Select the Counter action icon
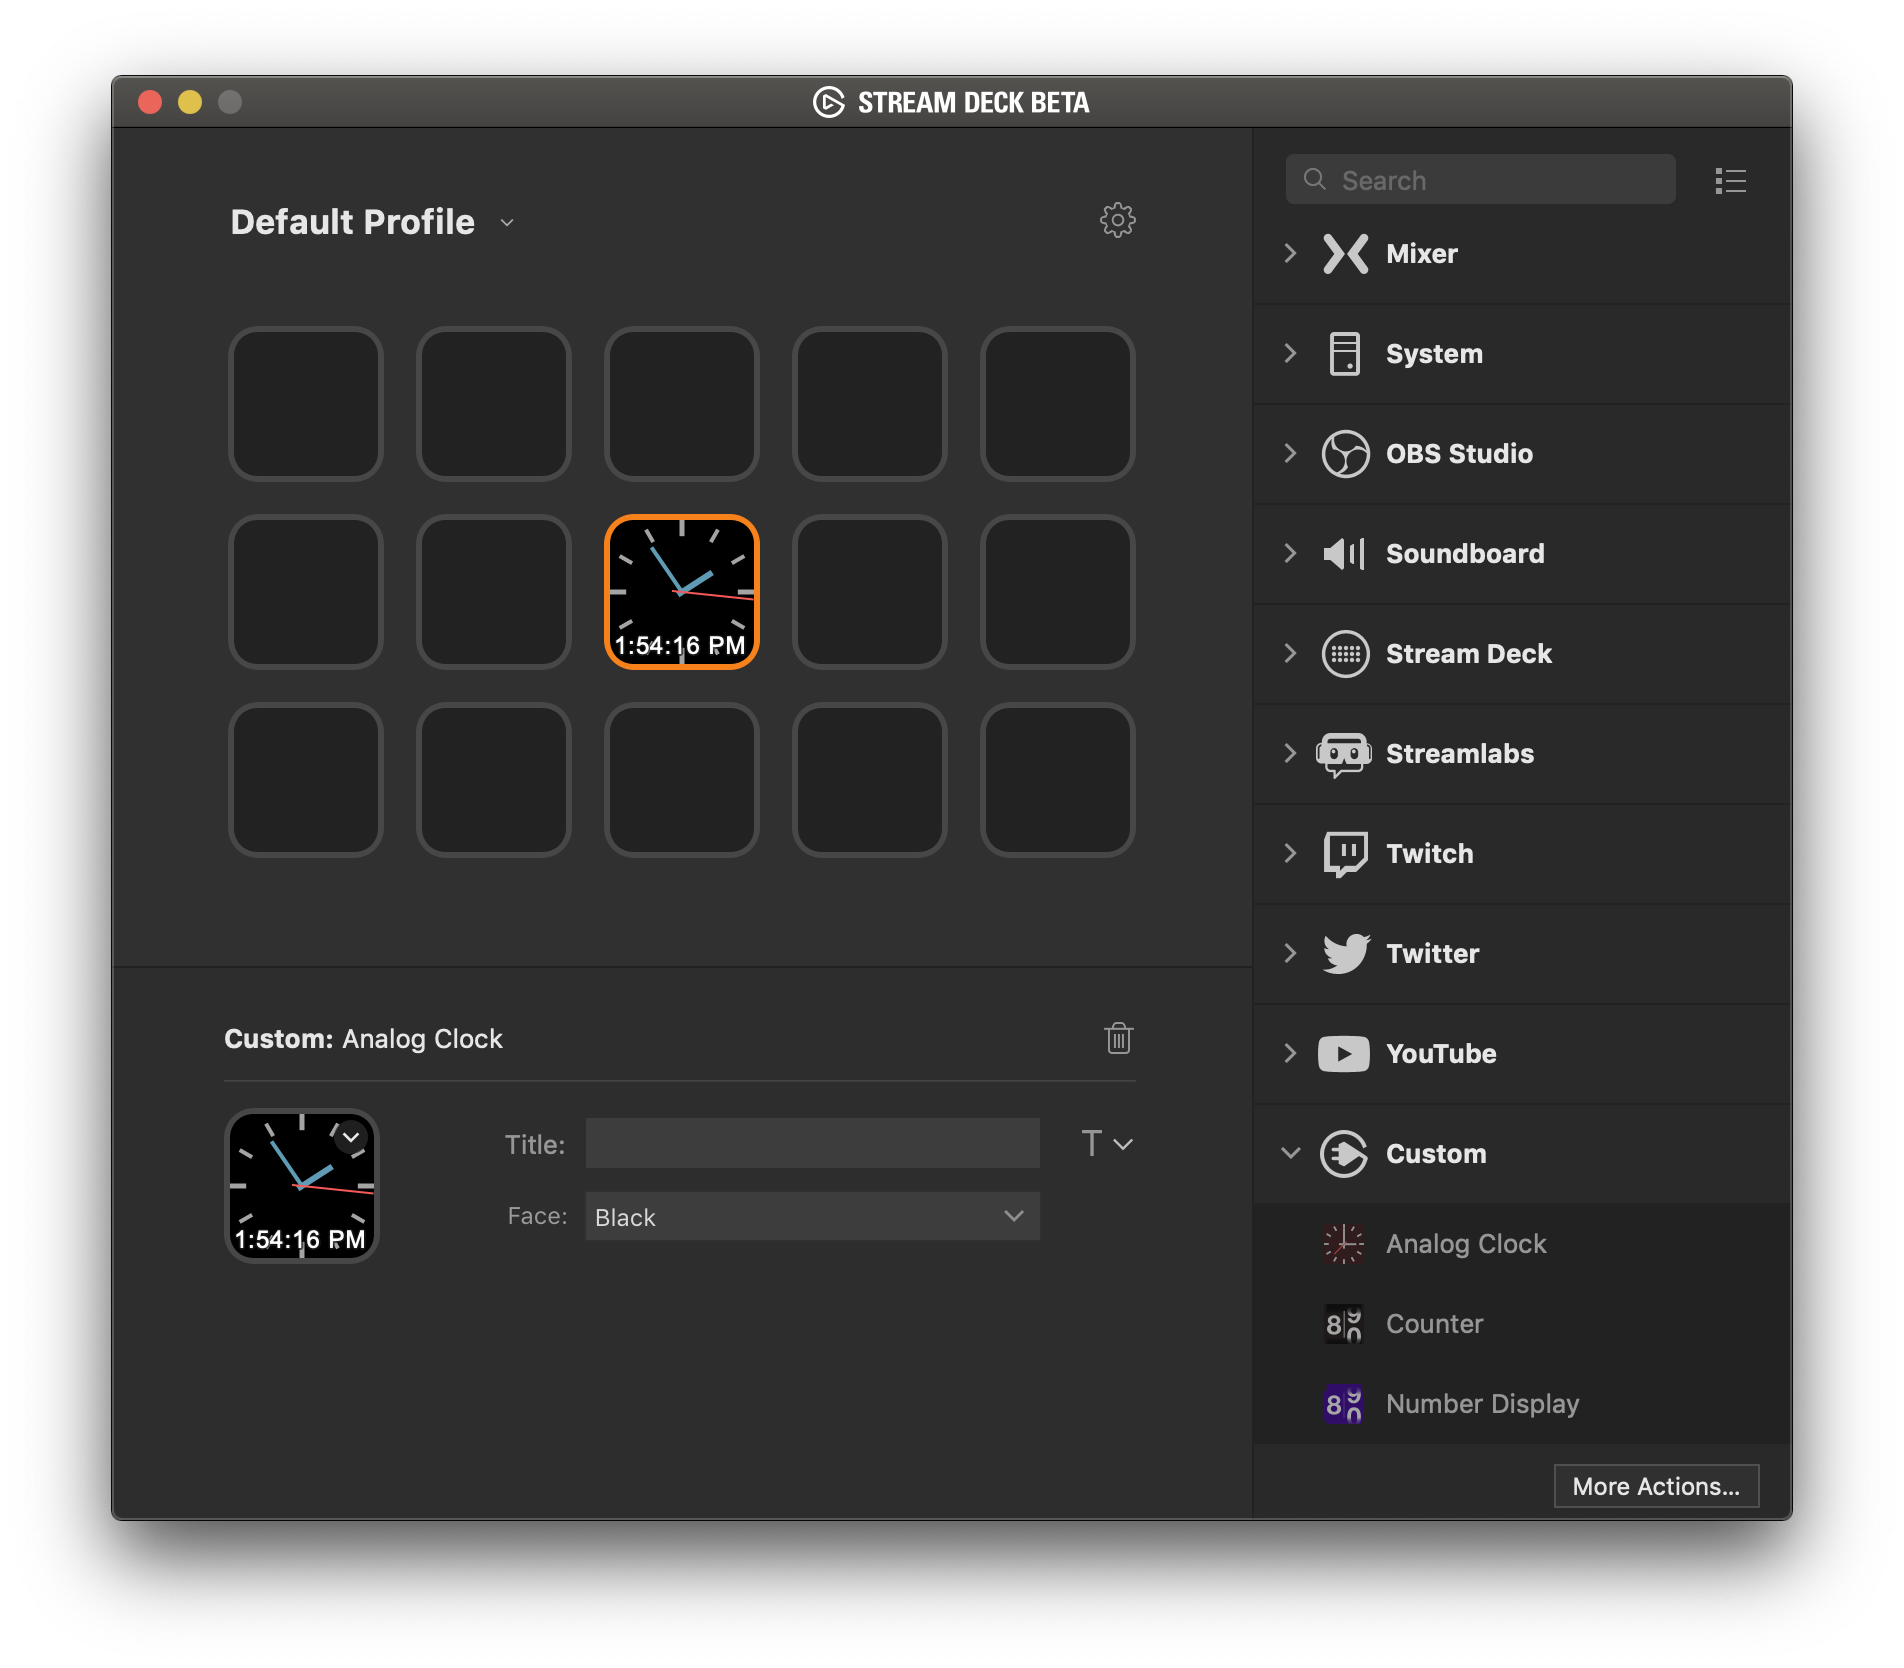The height and width of the screenshot is (1668, 1904). click(x=1343, y=1324)
